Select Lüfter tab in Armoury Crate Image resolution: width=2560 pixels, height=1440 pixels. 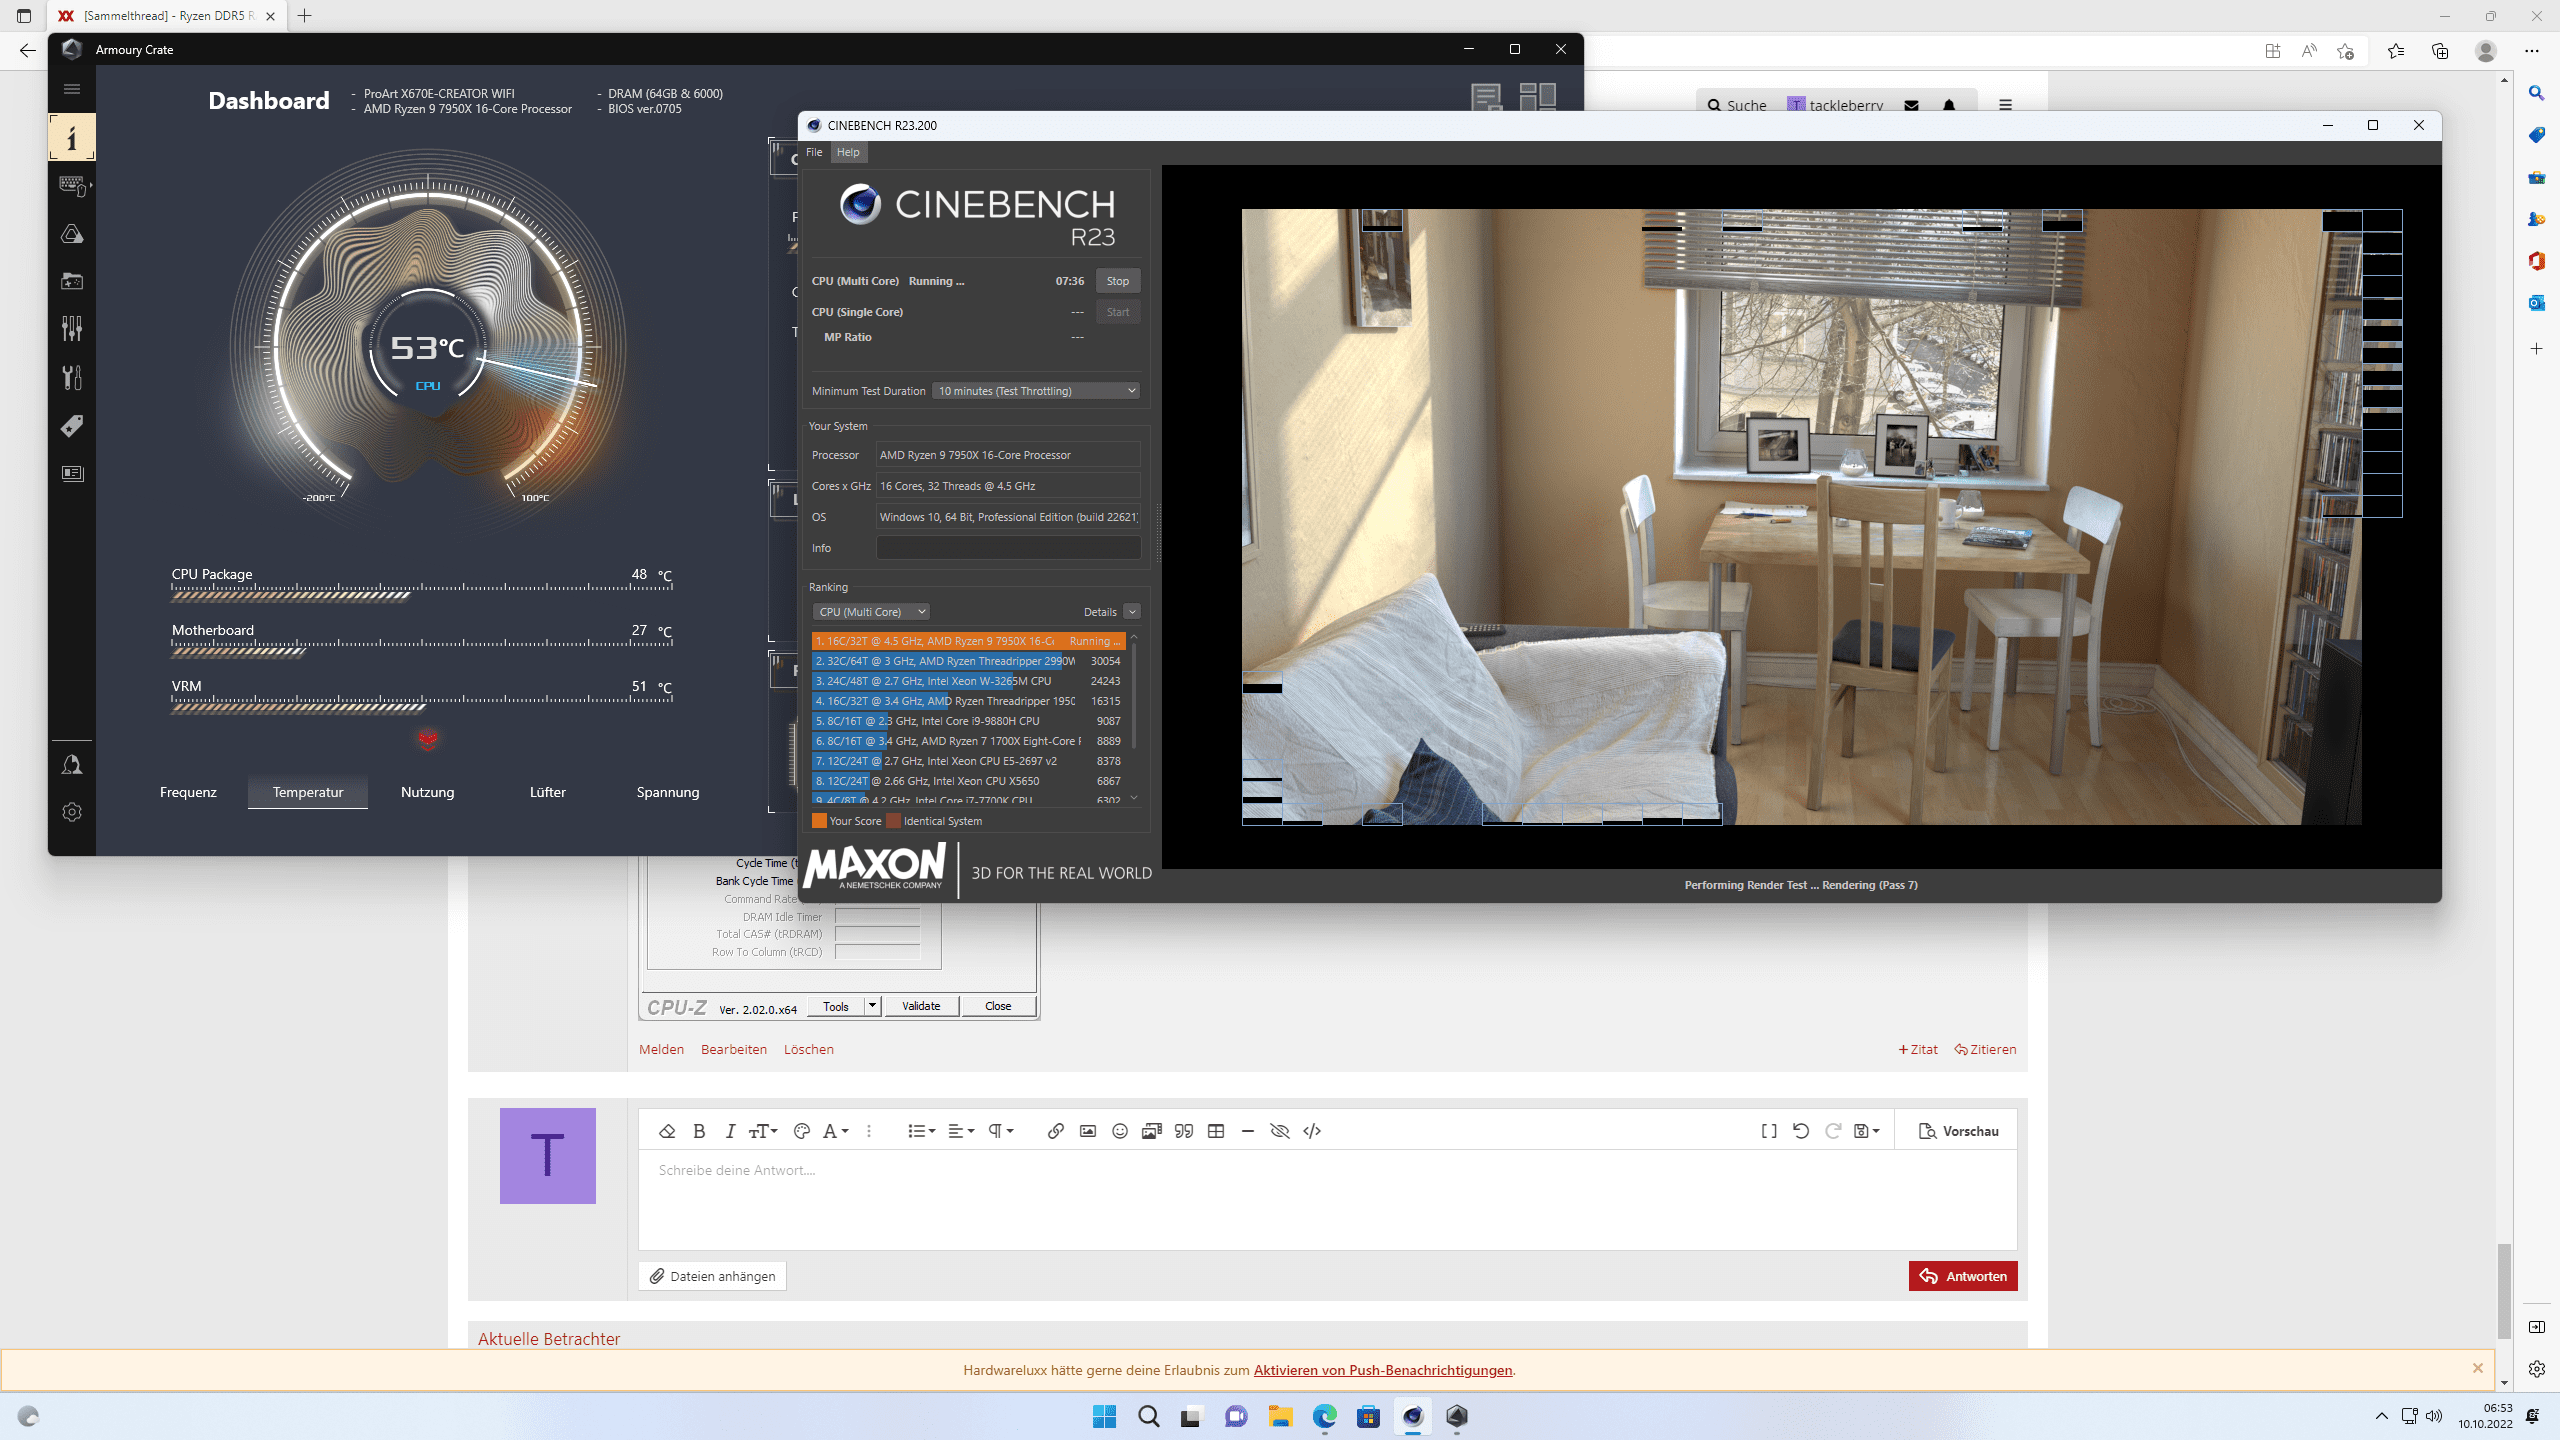coord(548,792)
